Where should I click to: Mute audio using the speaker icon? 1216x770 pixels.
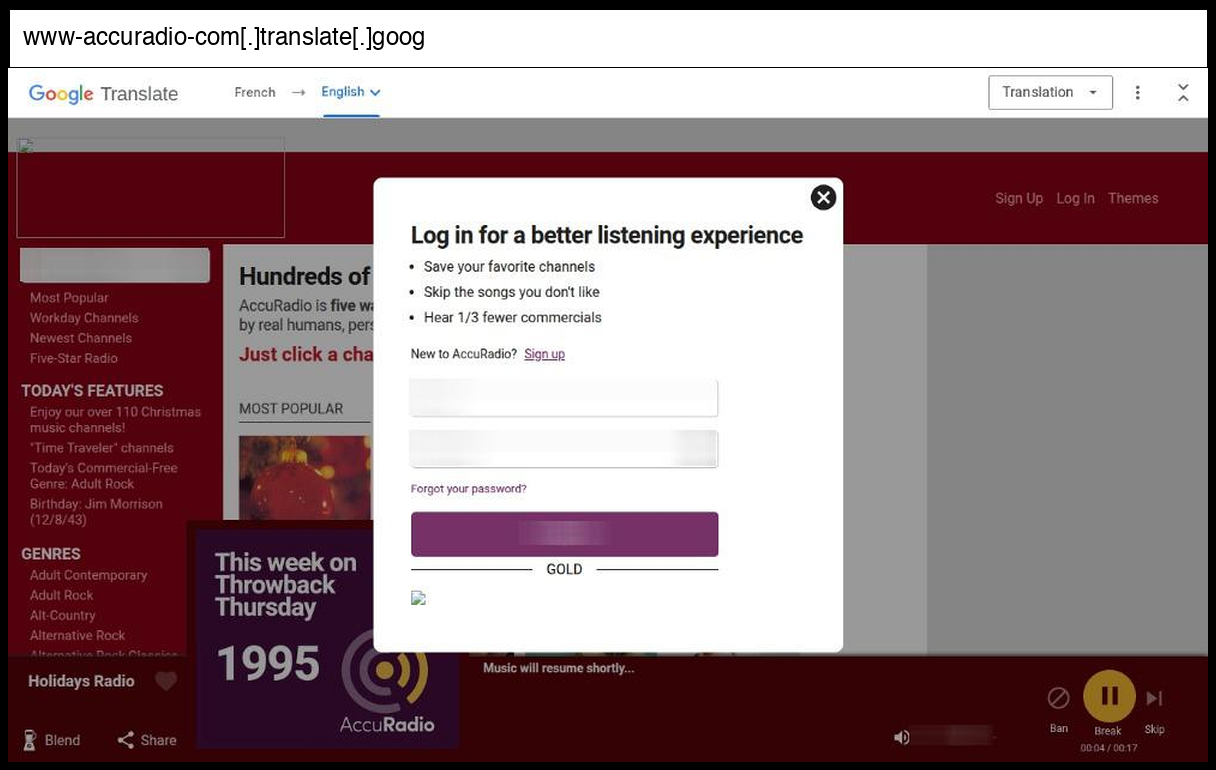(902, 737)
